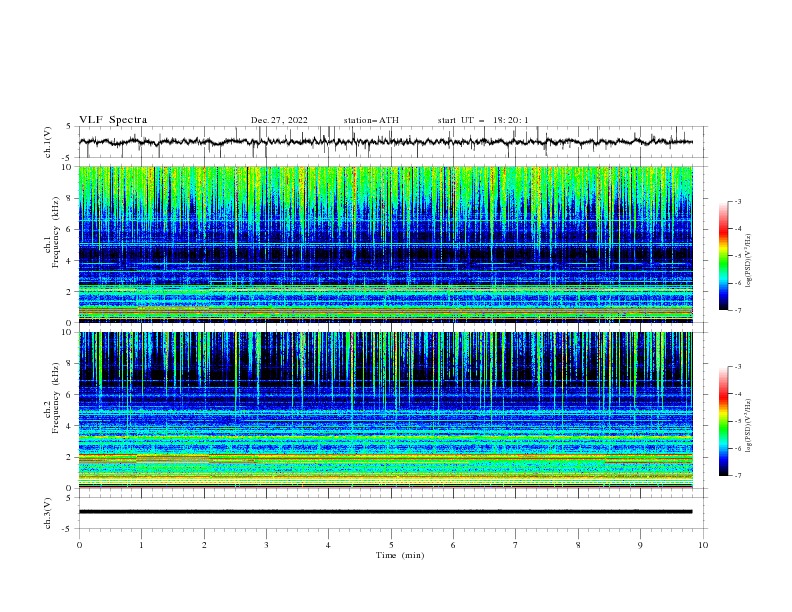Click the ch.2 color bar "log(PSD)(V²/Hz)" label

click(749, 426)
